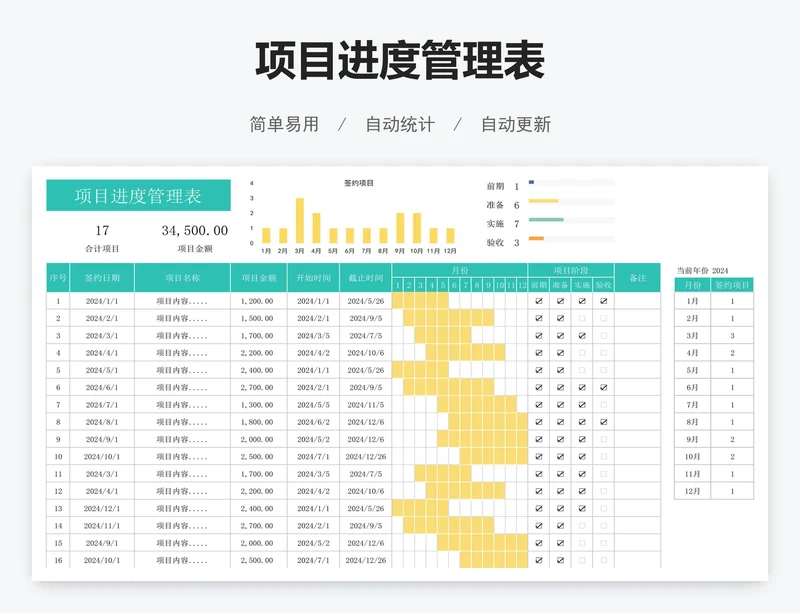Select the 项目内容 name cell in row 9

[x=182, y=439]
